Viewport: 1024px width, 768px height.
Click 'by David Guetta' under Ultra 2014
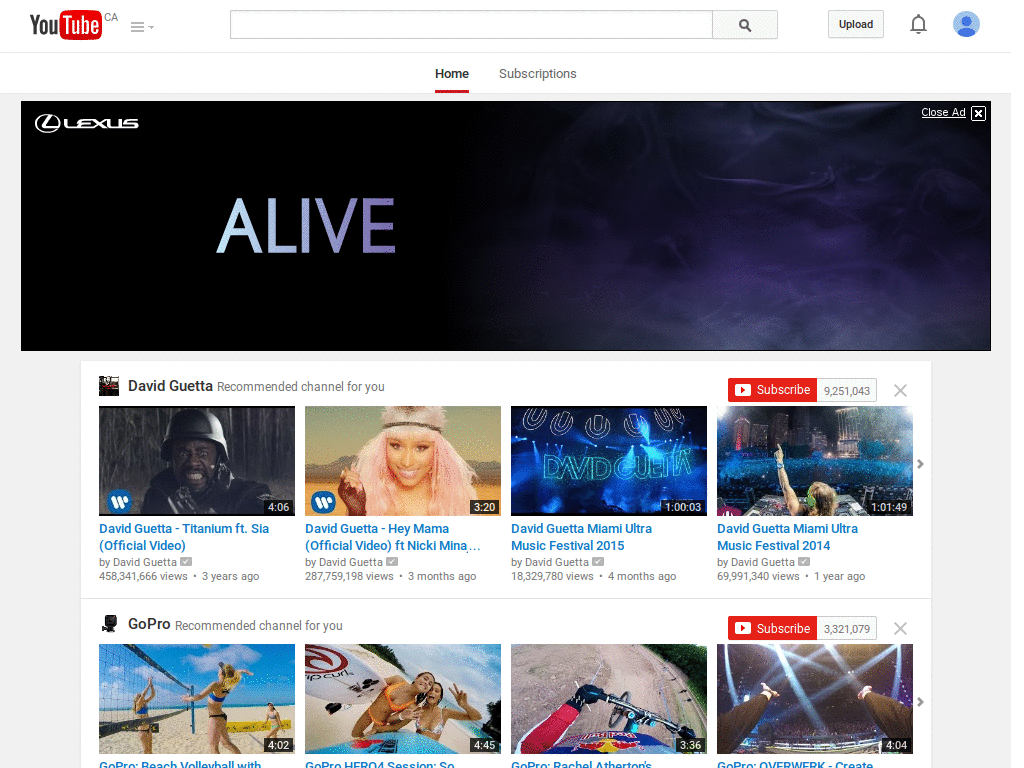point(756,562)
